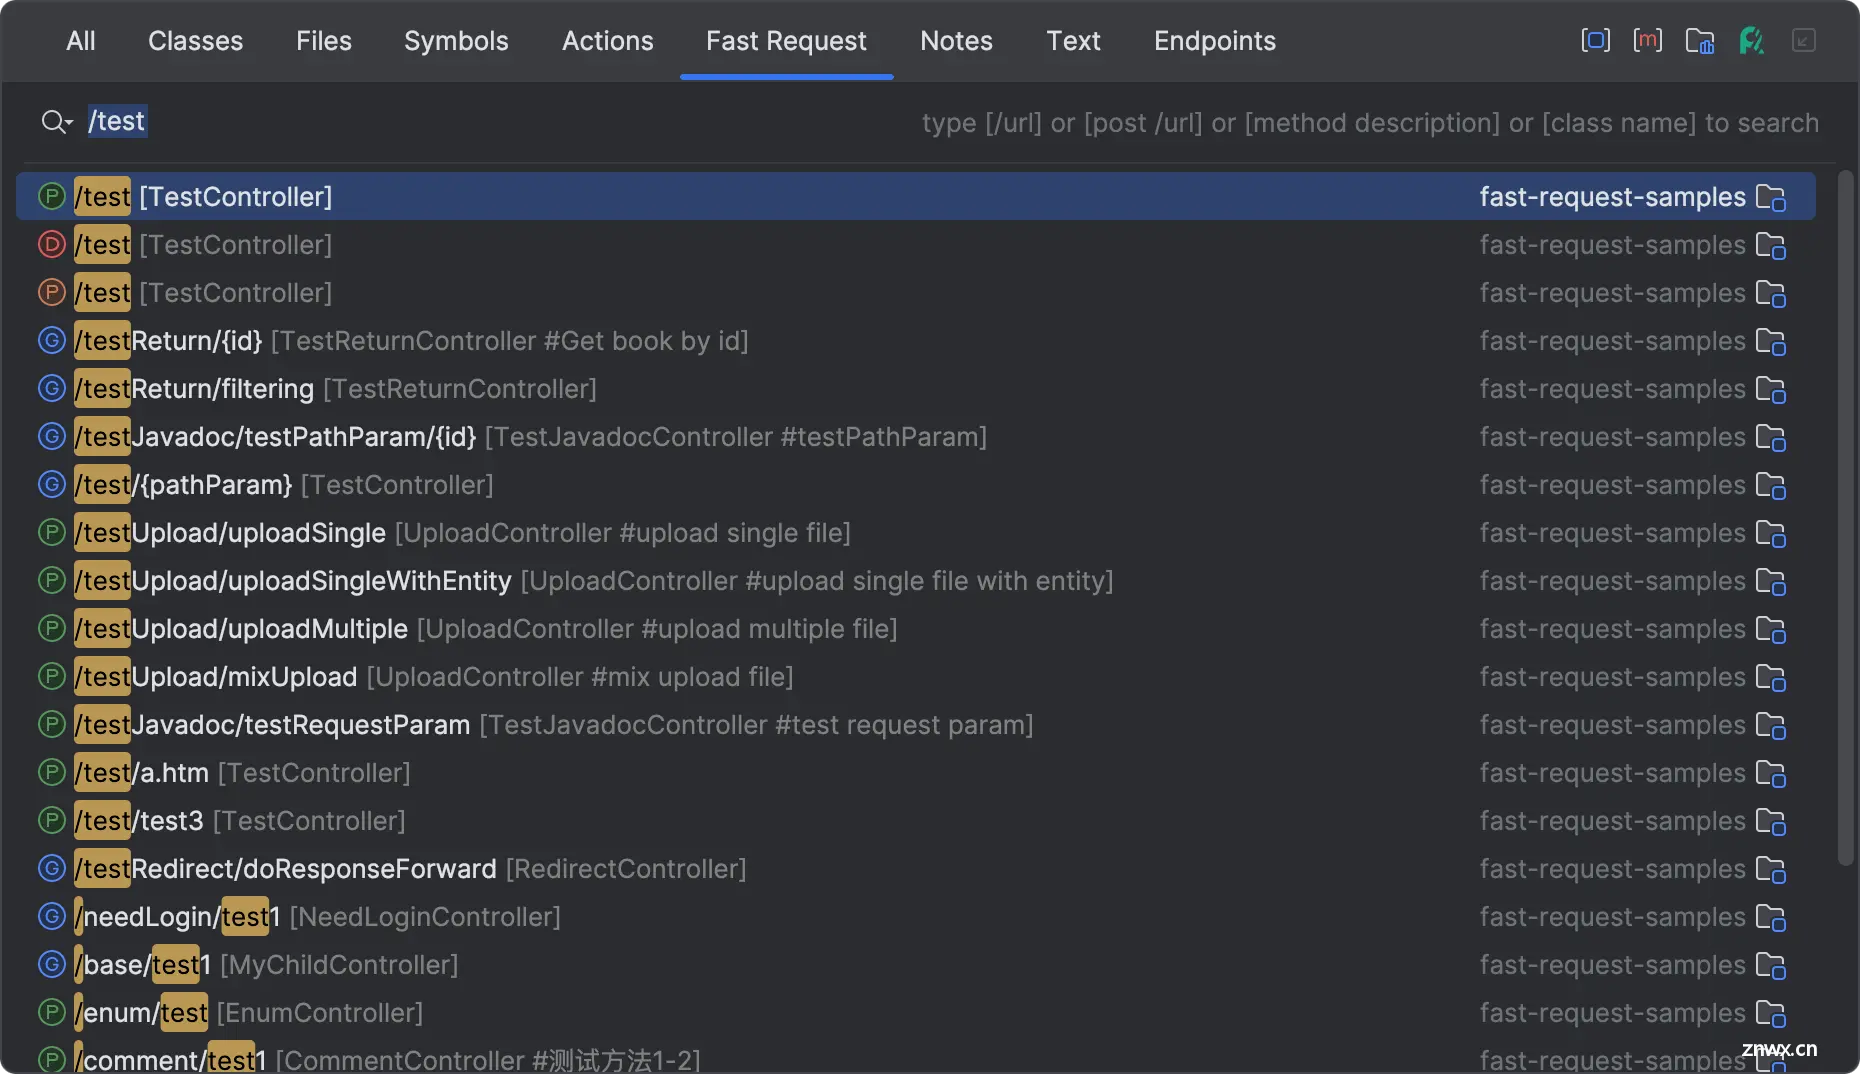
Task: Click P icon beside /test/a.htm
Action: (52, 772)
